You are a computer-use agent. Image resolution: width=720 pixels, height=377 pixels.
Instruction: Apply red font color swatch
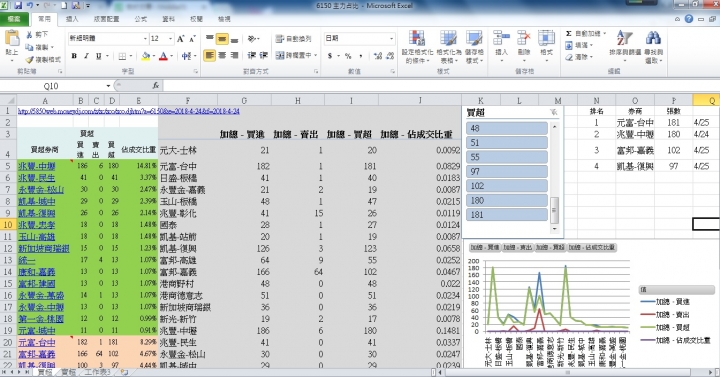point(163,56)
